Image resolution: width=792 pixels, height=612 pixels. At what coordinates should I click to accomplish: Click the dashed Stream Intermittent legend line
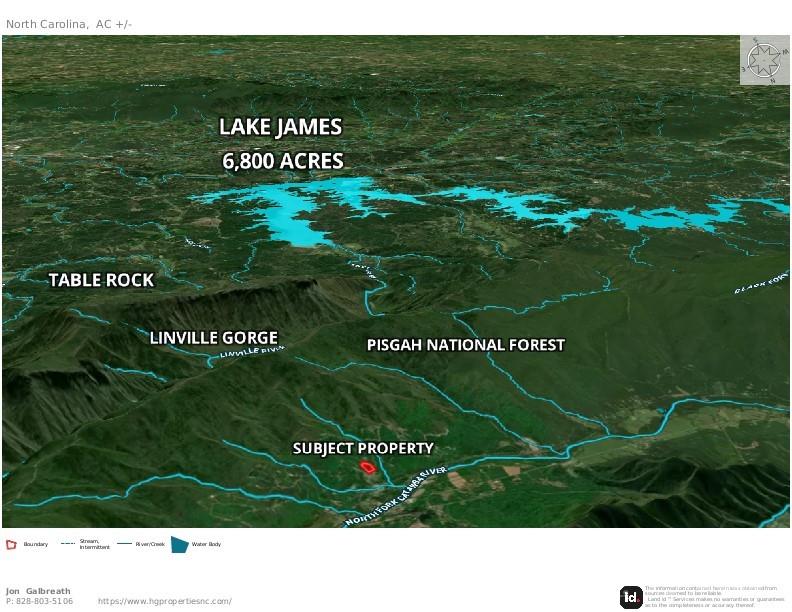click(69, 544)
